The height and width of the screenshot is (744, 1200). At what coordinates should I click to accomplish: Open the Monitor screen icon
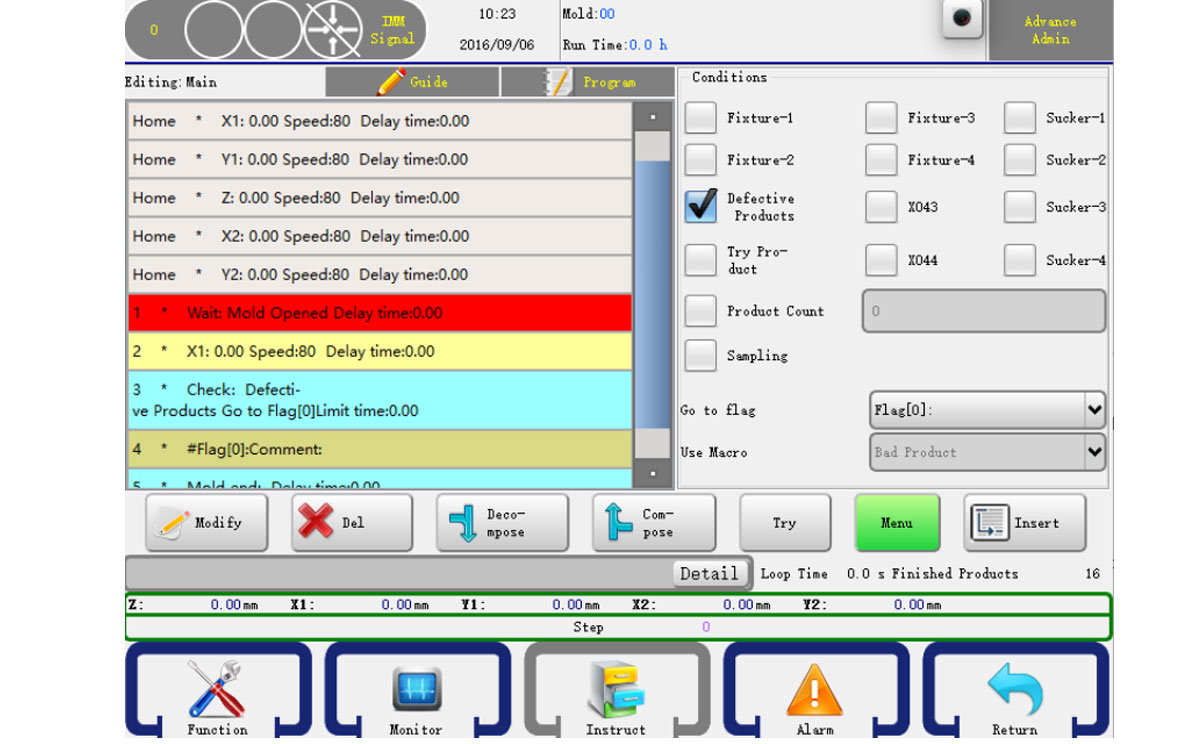[416, 689]
